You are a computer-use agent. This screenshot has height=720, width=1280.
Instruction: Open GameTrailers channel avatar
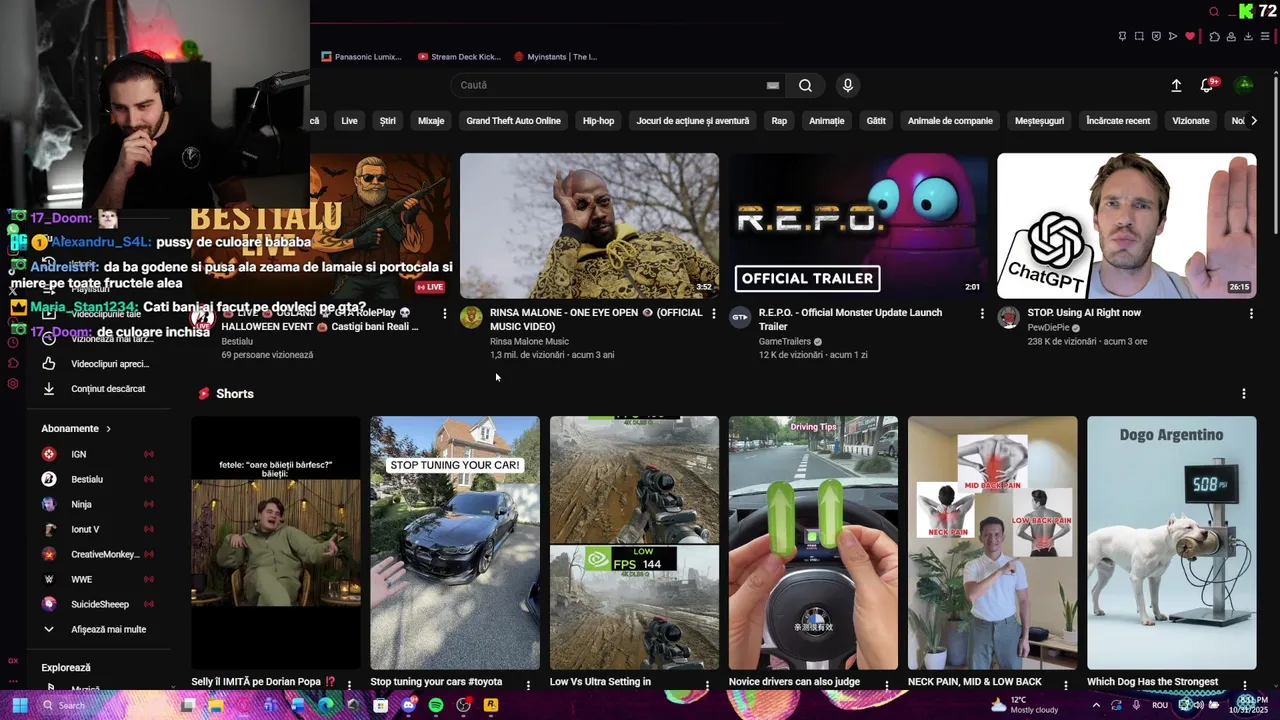pyautogui.click(x=740, y=318)
